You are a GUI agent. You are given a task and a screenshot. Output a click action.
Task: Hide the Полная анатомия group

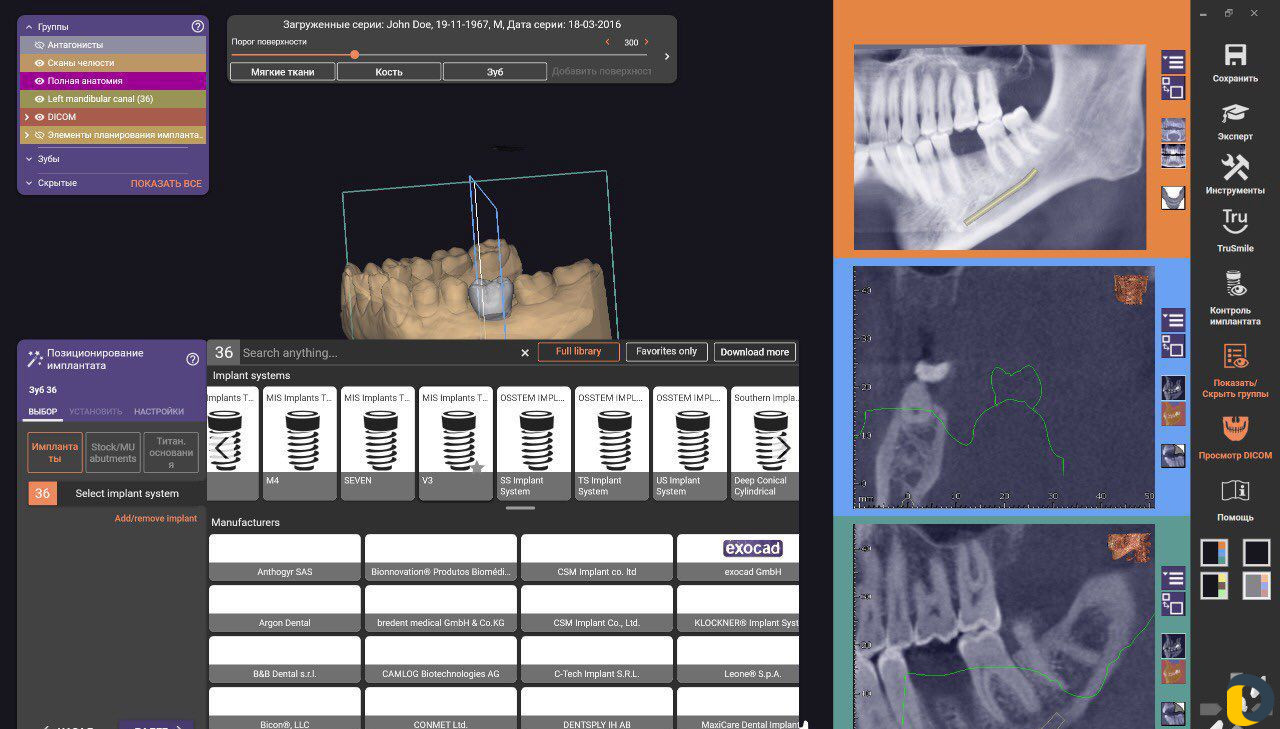(x=40, y=81)
